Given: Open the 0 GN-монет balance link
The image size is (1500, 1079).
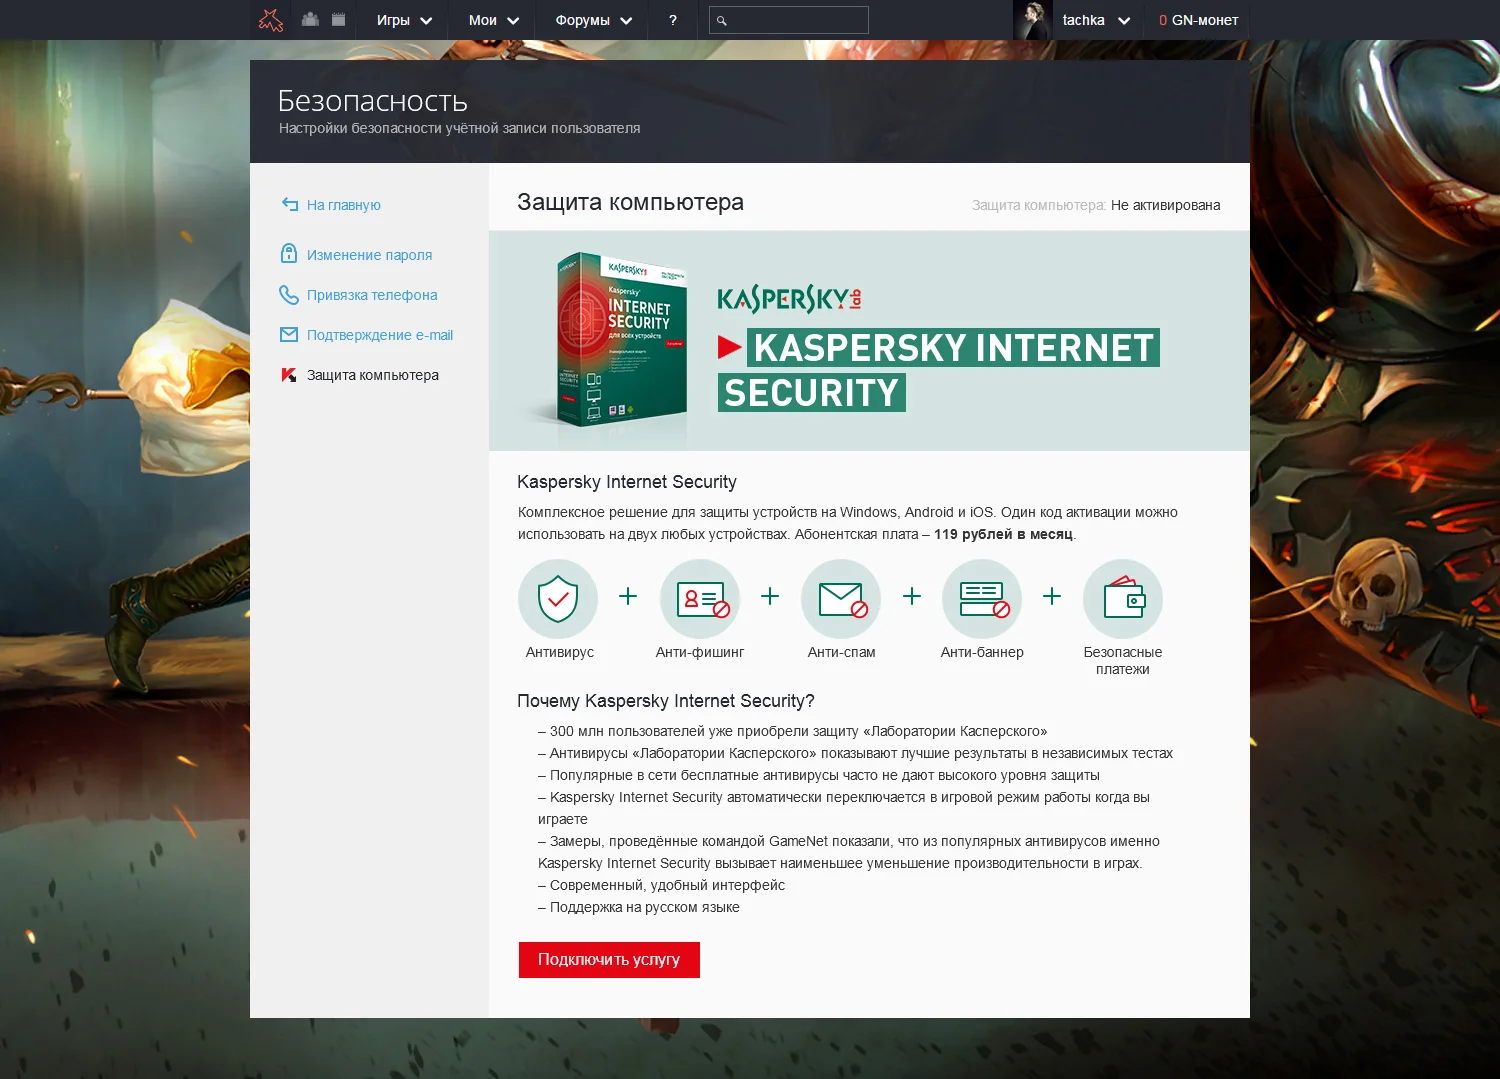Looking at the screenshot, I should click(x=1198, y=20).
